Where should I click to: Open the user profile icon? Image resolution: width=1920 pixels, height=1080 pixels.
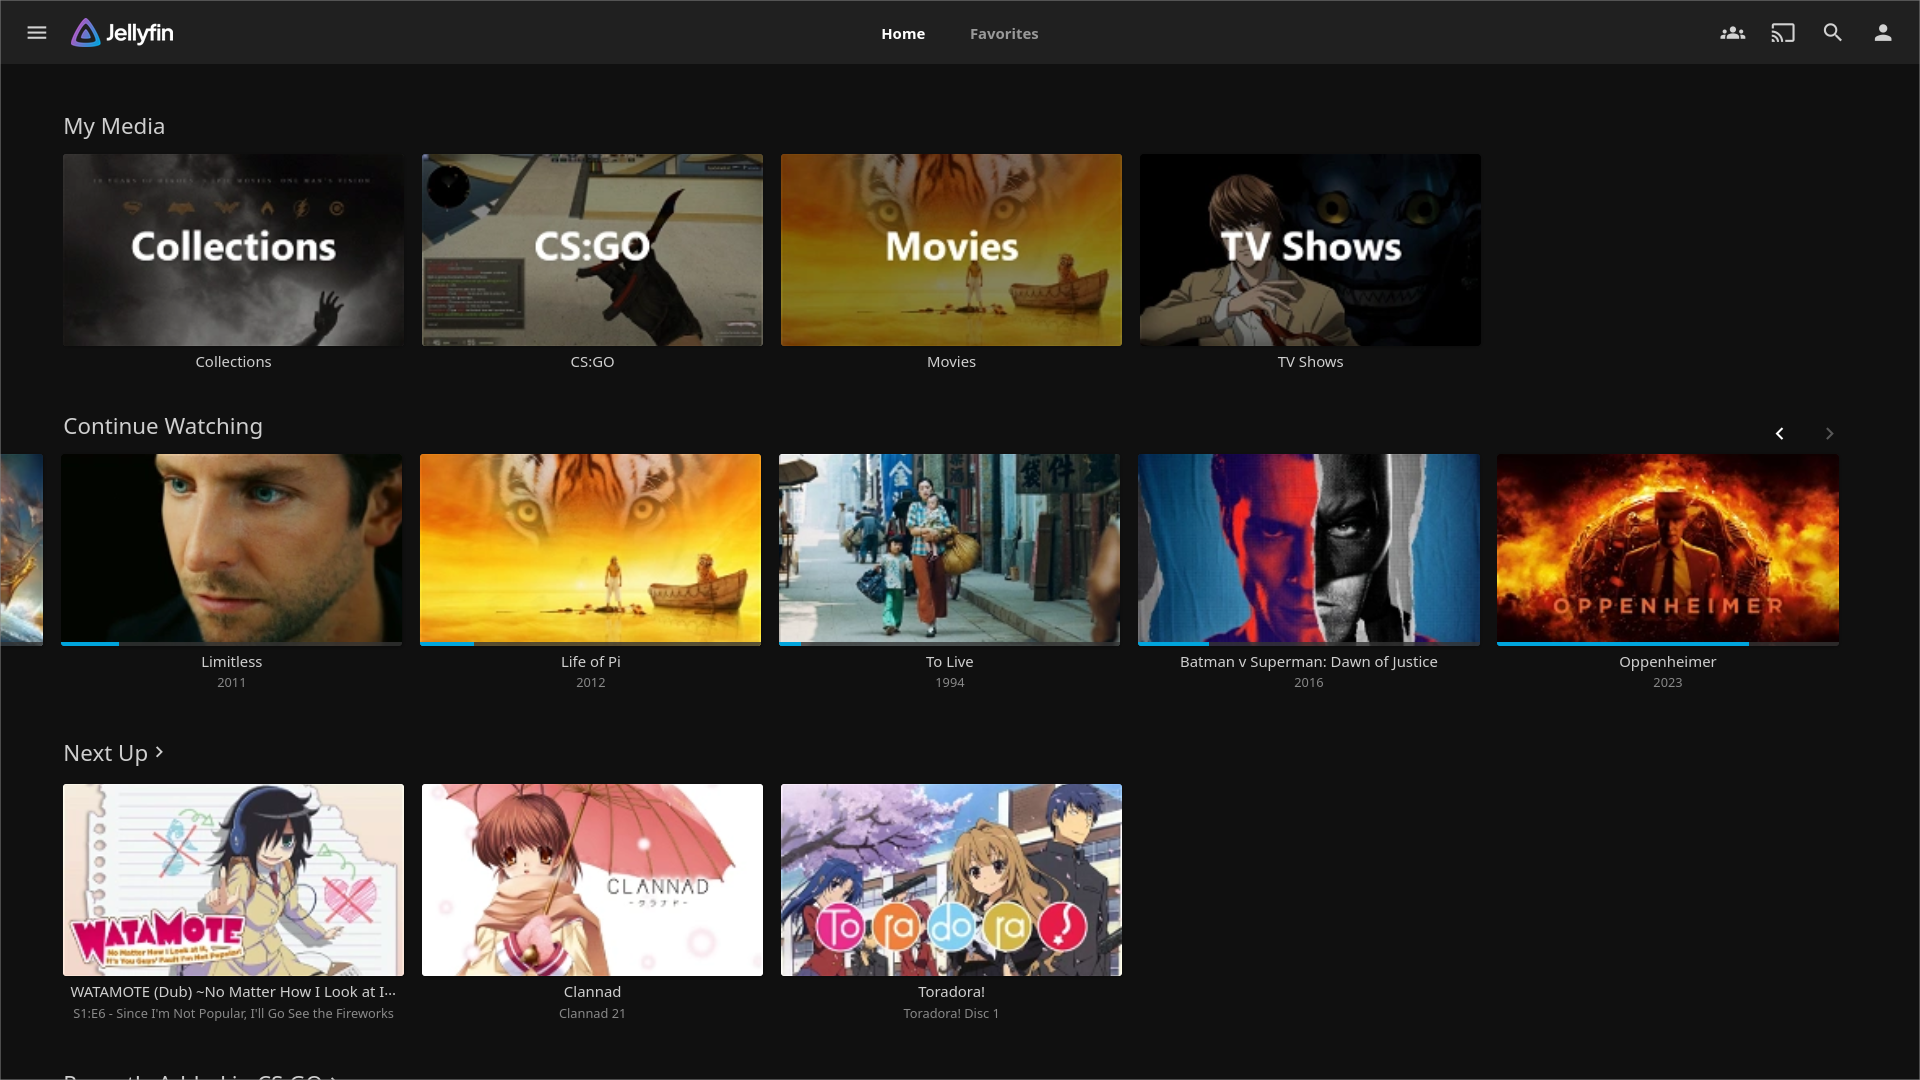pyautogui.click(x=1882, y=33)
